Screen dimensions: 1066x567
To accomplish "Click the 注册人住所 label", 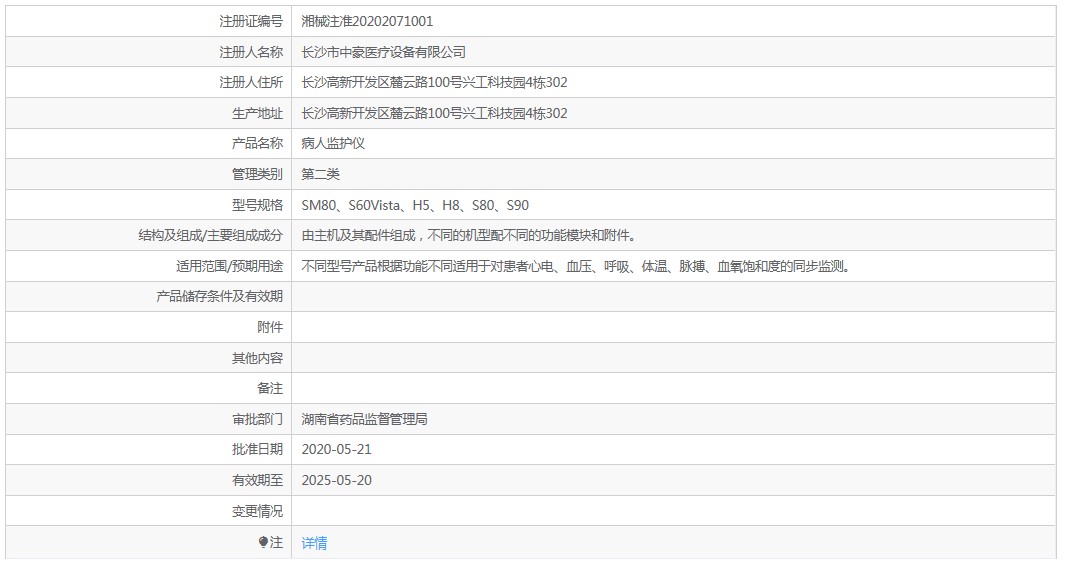I will click(x=251, y=82).
